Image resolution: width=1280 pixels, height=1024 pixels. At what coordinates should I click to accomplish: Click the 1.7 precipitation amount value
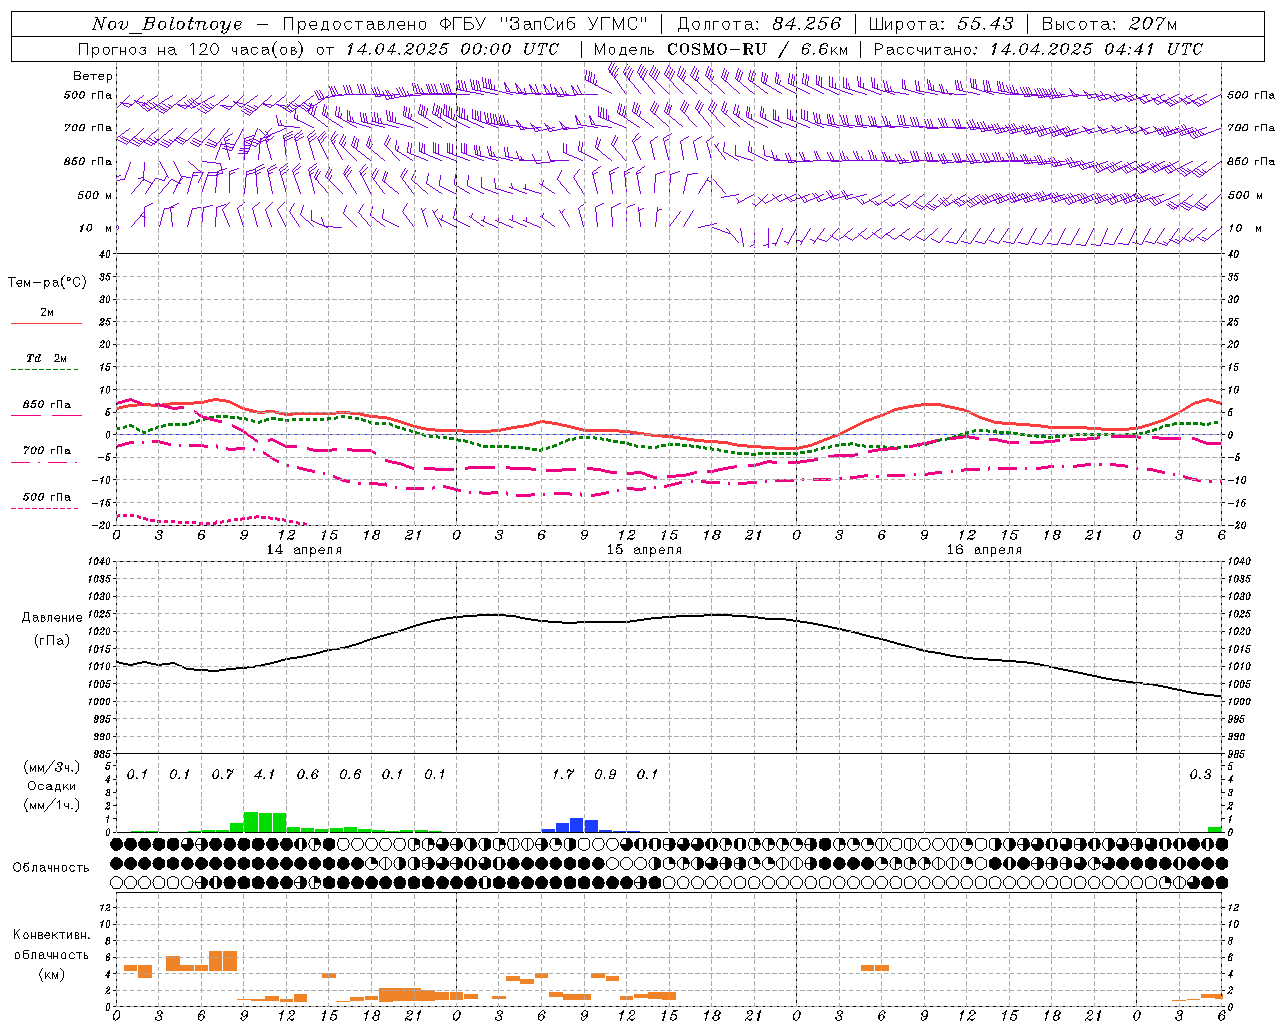pos(563,774)
